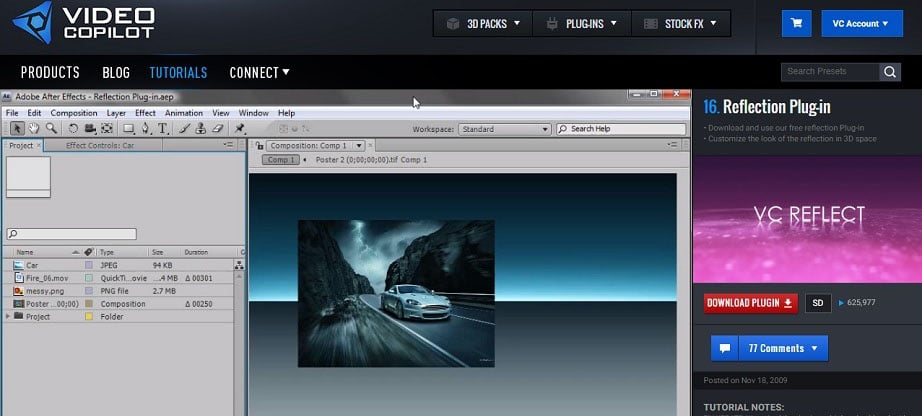
Task: Open the Animation menu
Action: 183,113
